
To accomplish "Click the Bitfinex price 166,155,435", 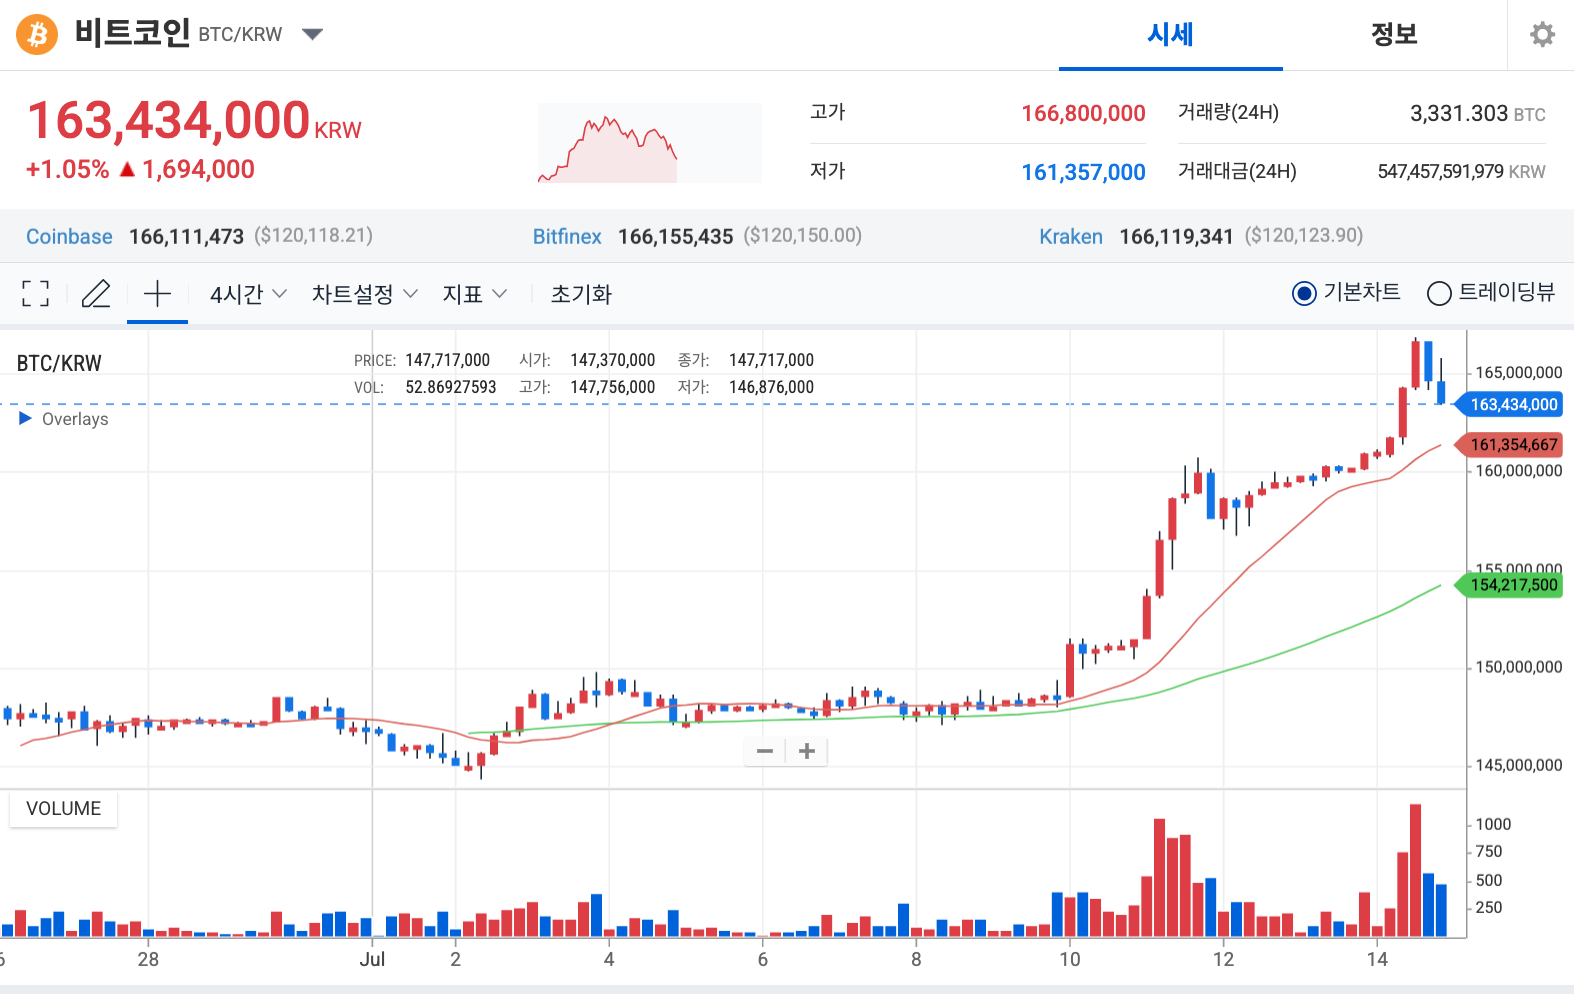I will point(675,237).
